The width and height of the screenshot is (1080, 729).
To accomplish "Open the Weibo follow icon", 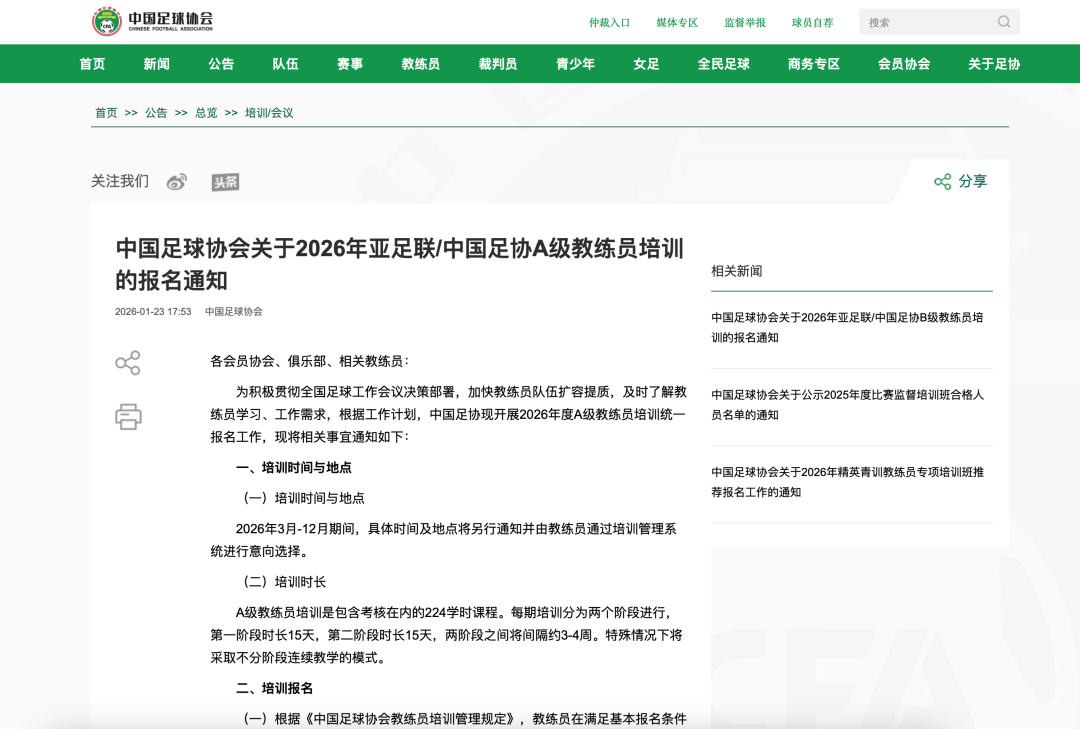I will pyautogui.click(x=177, y=182).
